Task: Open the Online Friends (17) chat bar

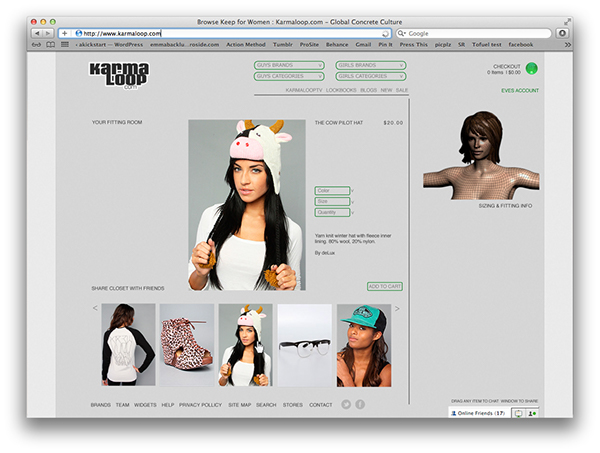Action: 479,413
